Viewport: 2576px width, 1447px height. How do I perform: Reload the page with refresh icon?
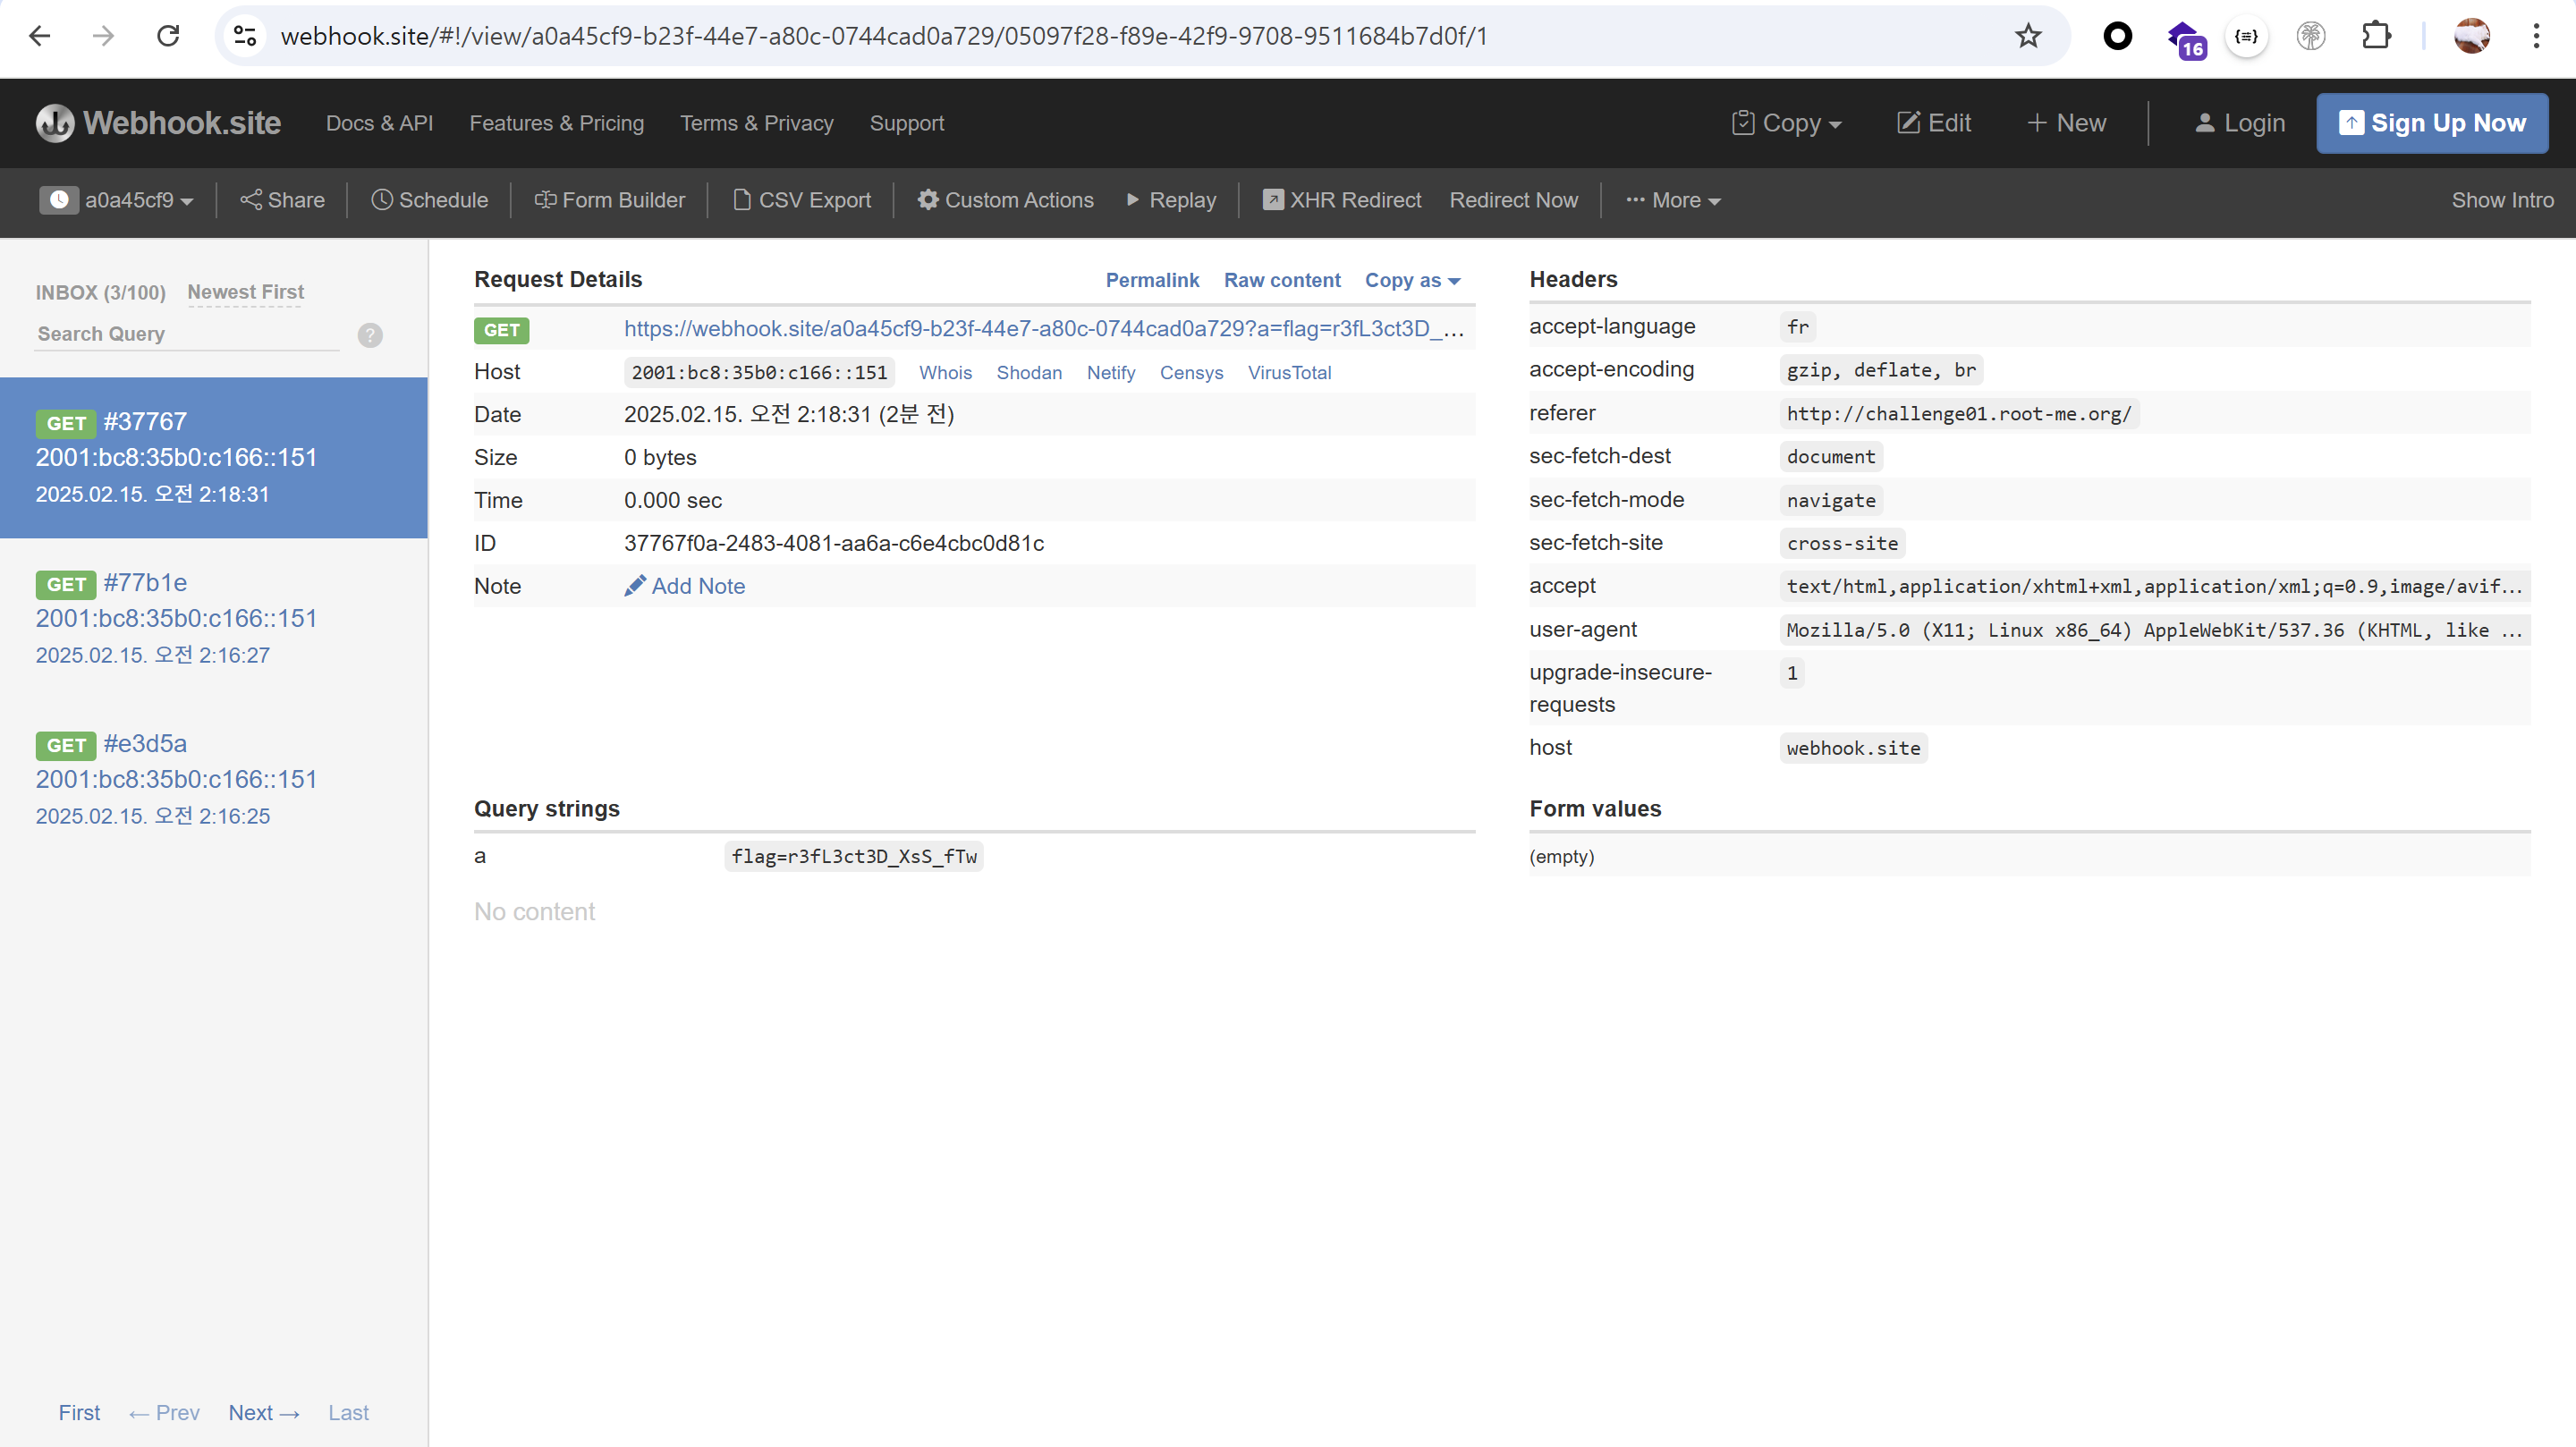pos(168,36)
